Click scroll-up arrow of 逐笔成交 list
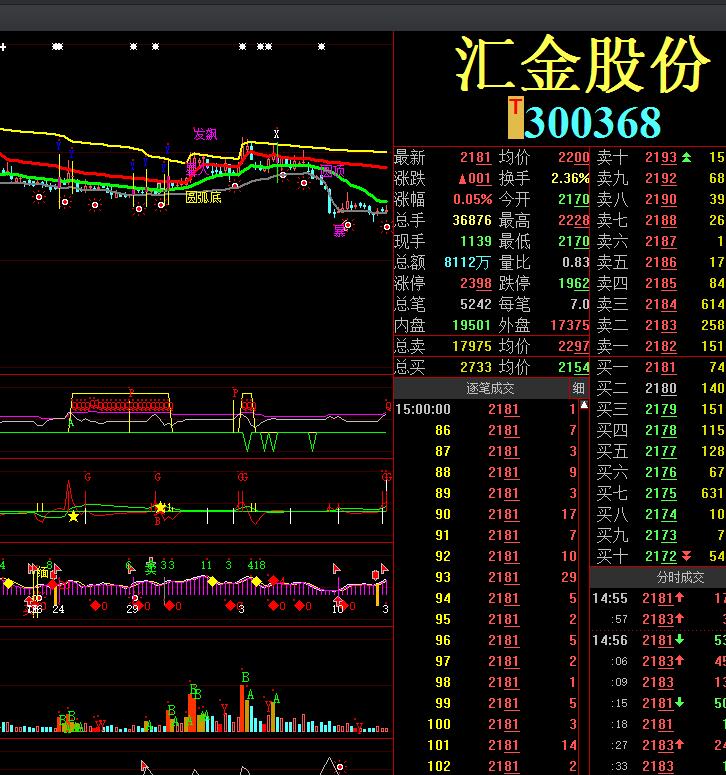The width and height of the screenshot is (726, 775). point(584,405)
